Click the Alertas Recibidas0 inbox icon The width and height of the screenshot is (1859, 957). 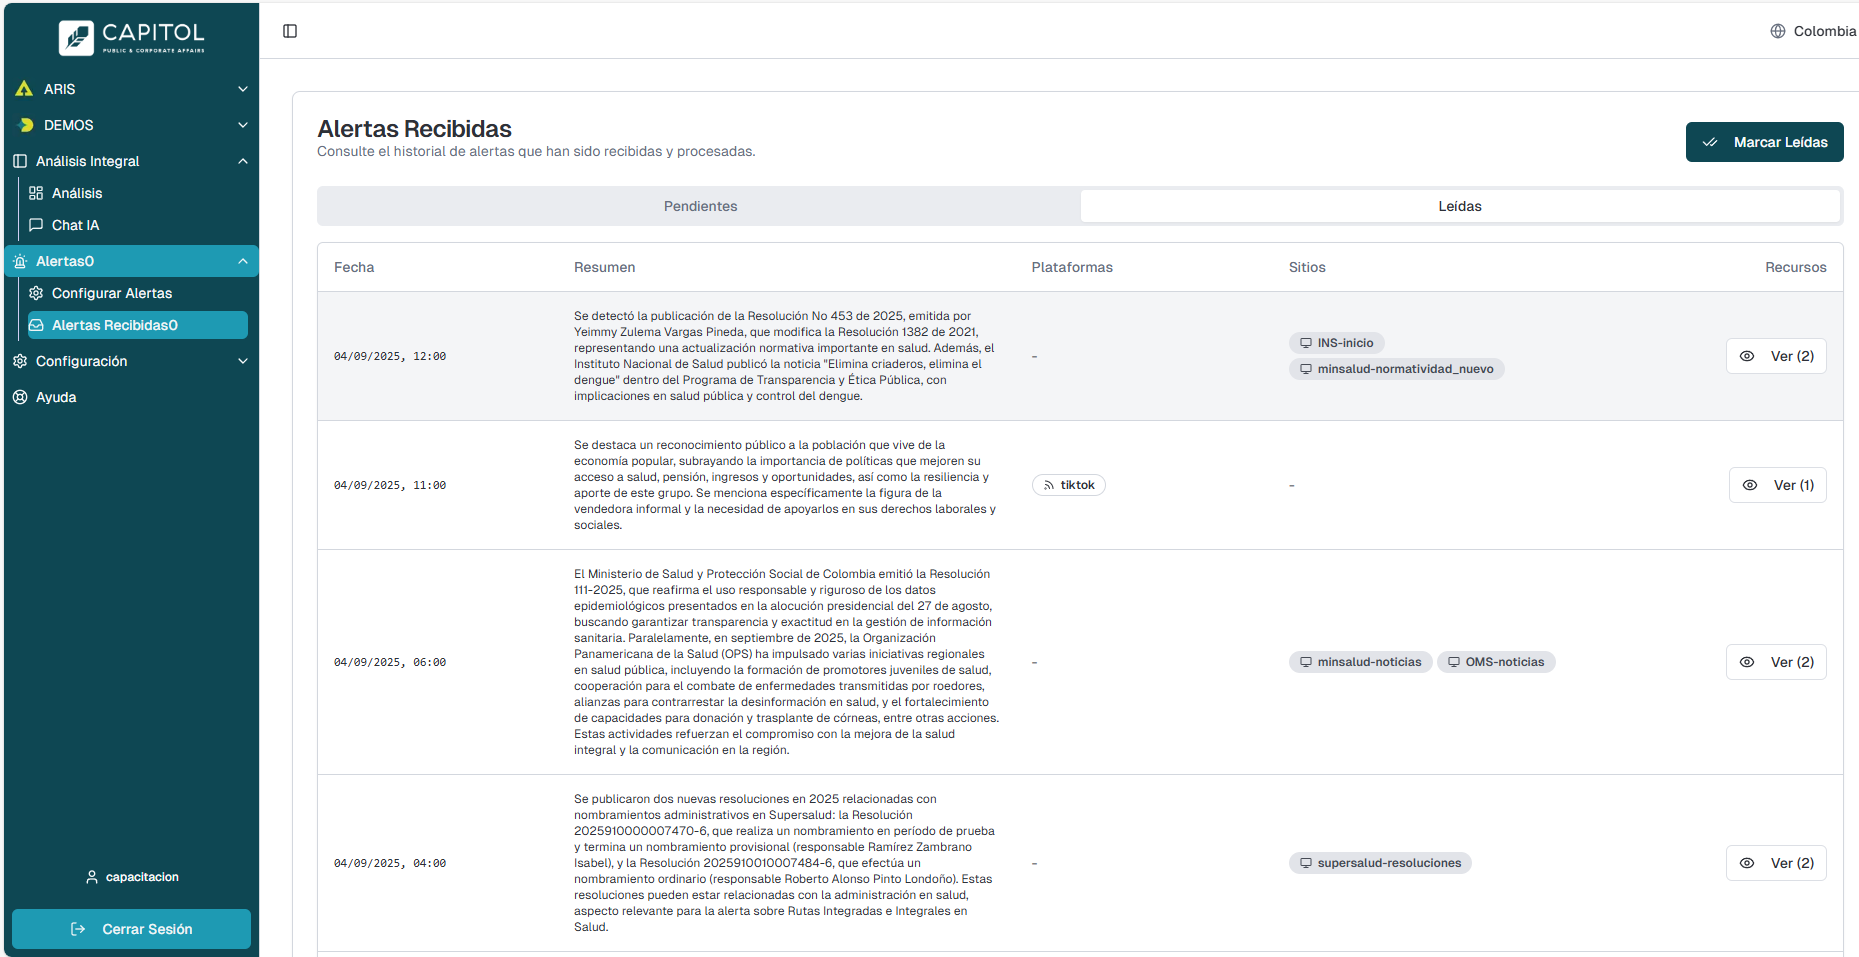tap(37, 325)
